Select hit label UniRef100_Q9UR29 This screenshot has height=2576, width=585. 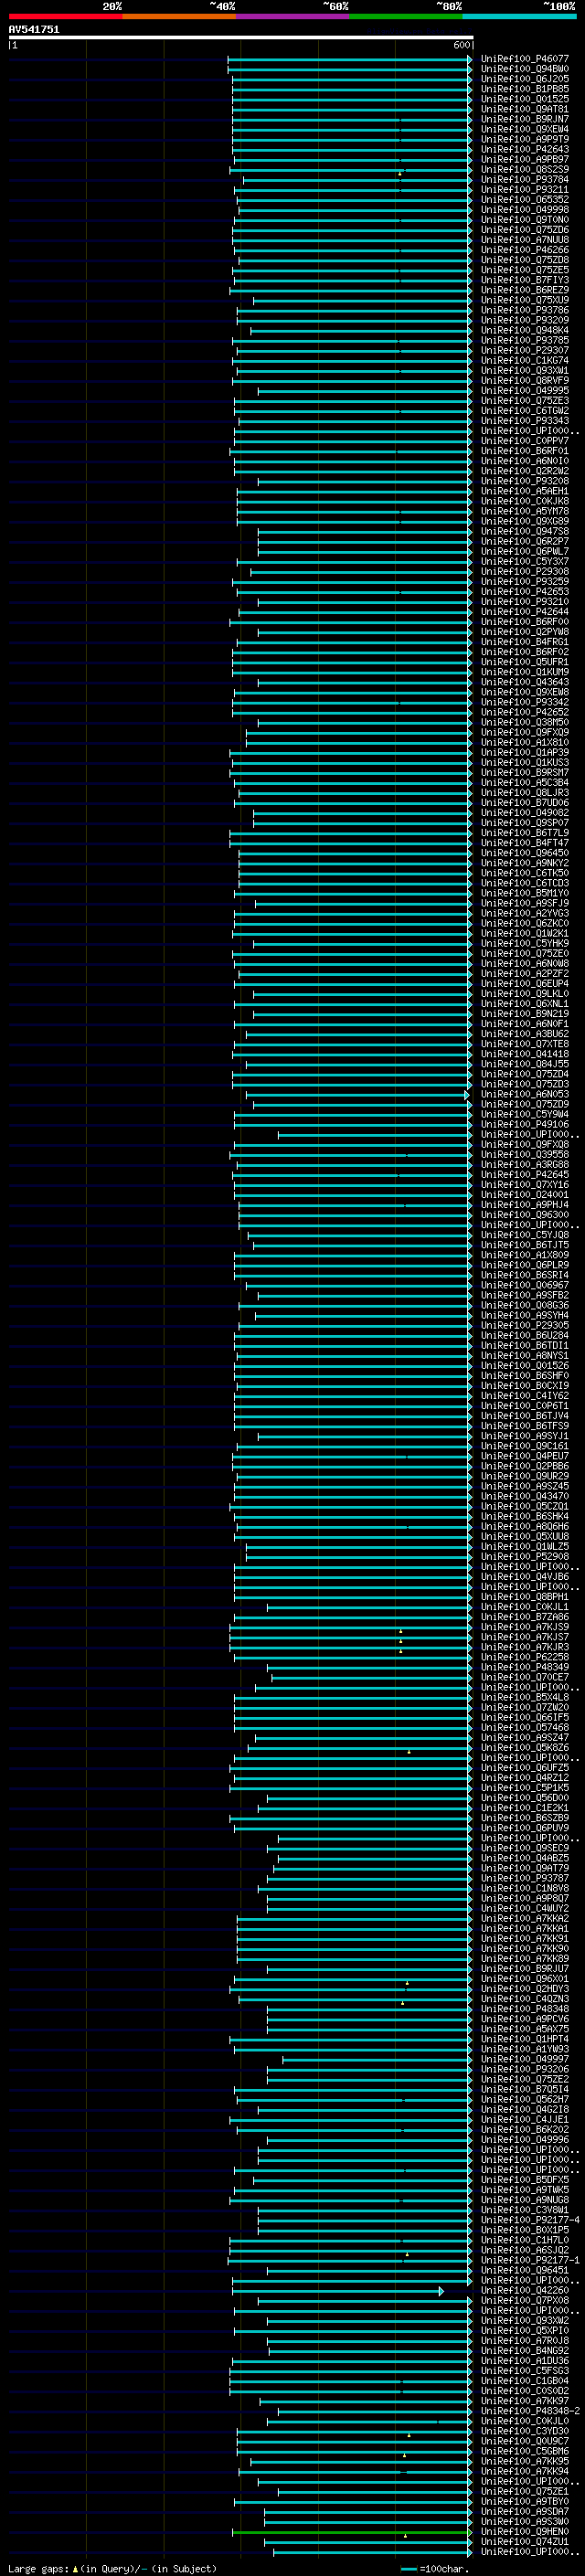(525, 1476)
